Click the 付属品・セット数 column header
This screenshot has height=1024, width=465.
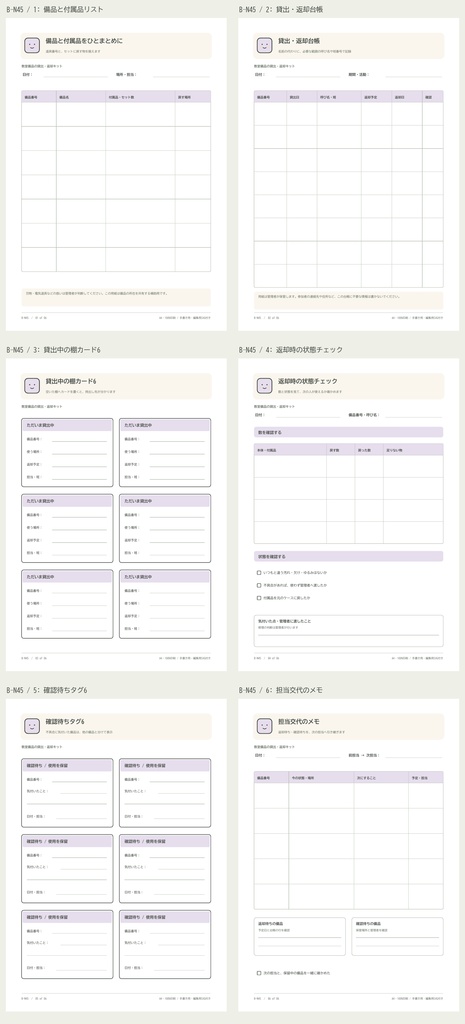coord(140,97)
